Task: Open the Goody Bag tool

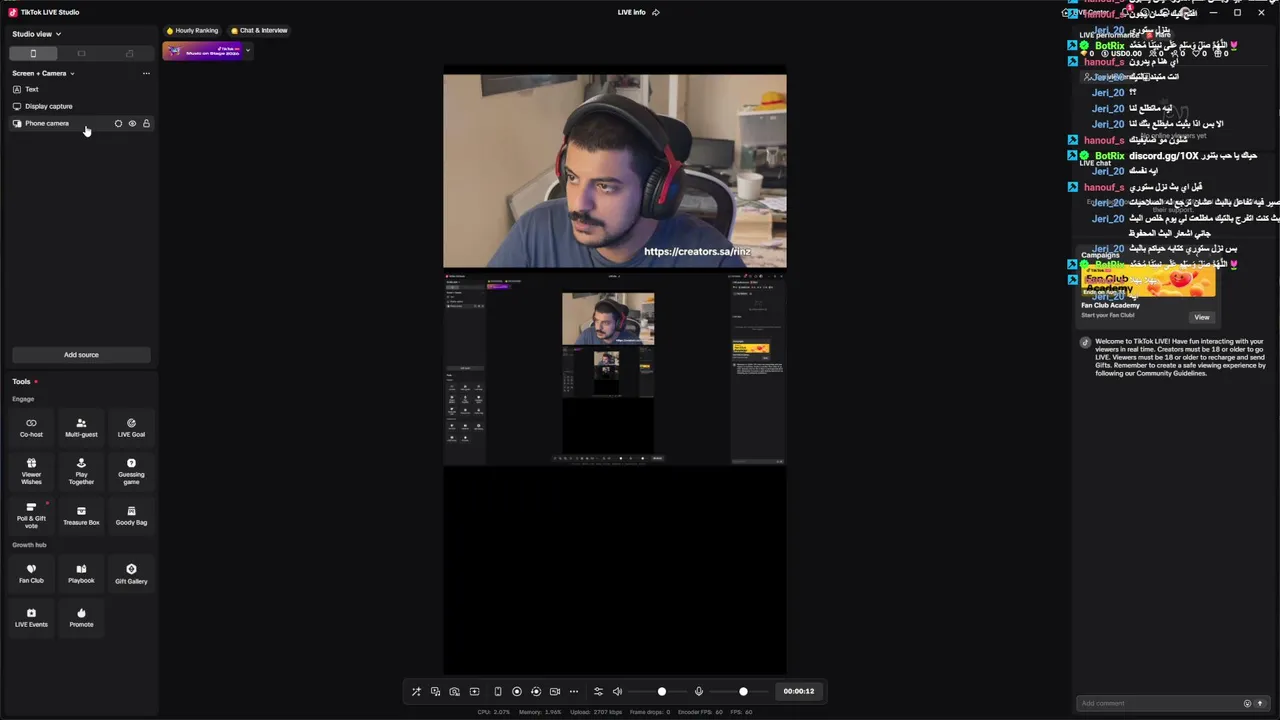Action: 131,515
